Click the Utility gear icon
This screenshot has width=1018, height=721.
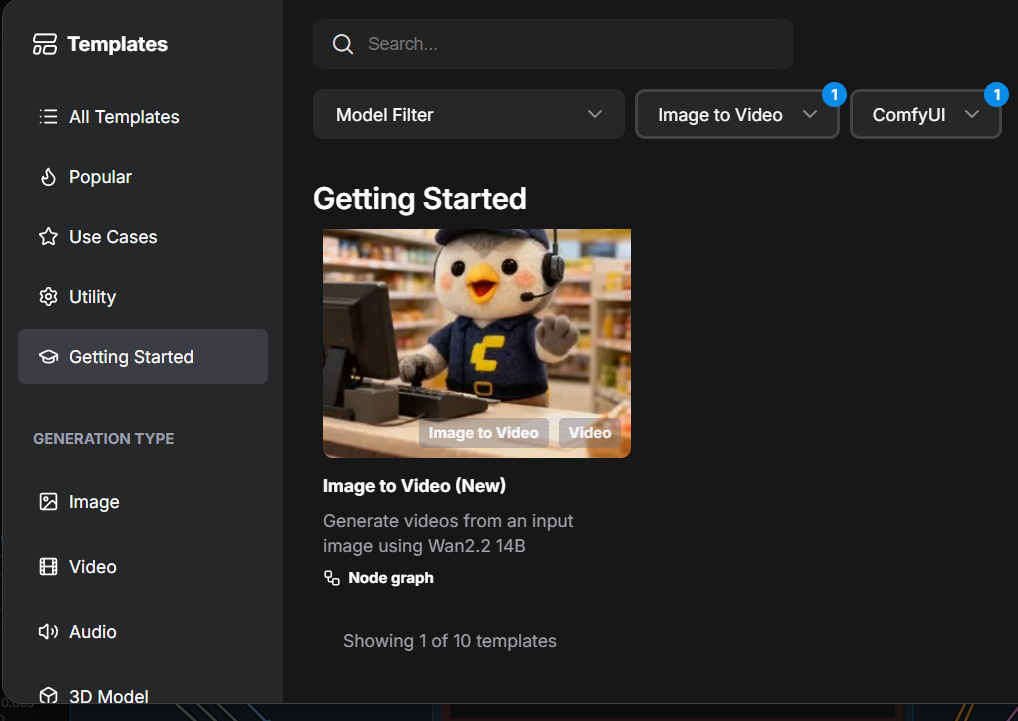point(48,297)
